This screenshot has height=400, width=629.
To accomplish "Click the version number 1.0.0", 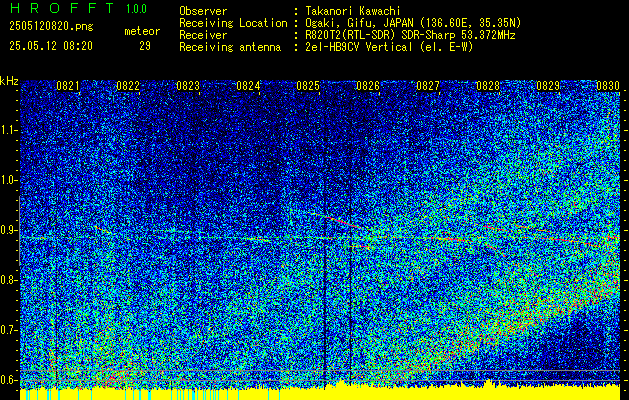I will coord(136,8).
